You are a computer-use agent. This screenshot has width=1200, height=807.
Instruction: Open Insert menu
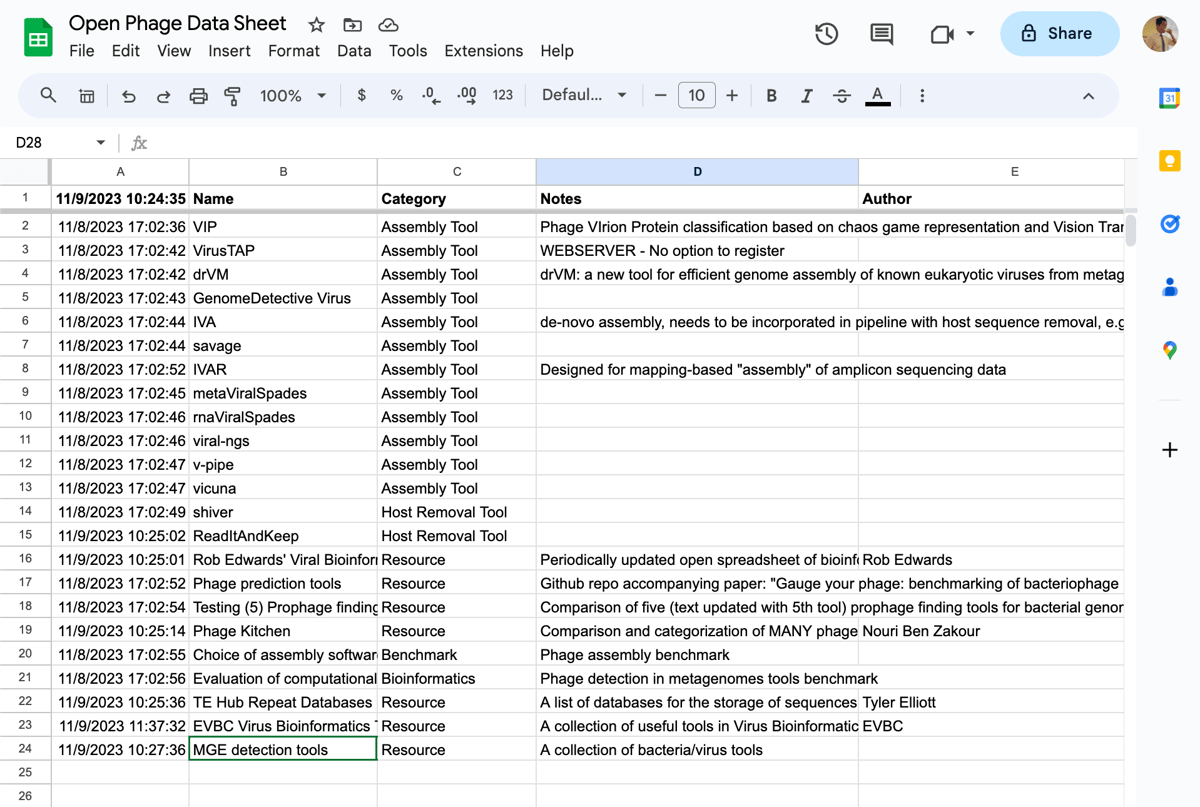[229, 51]
